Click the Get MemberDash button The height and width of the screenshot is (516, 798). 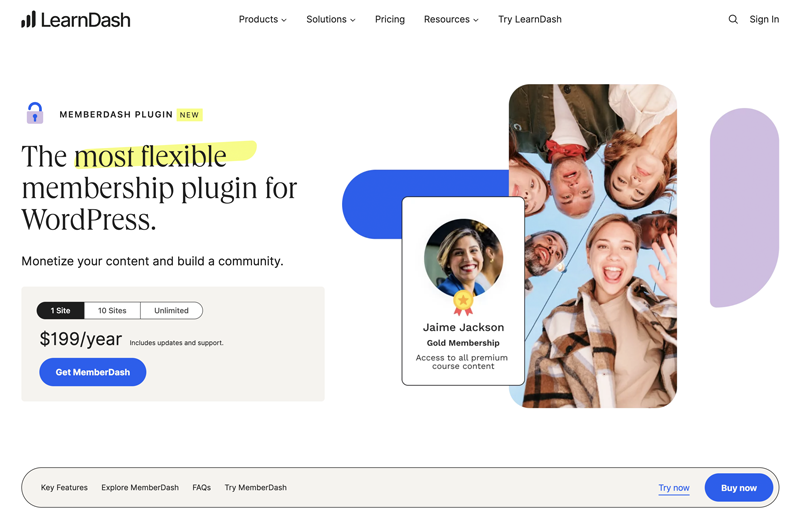(x=93, y=372)
